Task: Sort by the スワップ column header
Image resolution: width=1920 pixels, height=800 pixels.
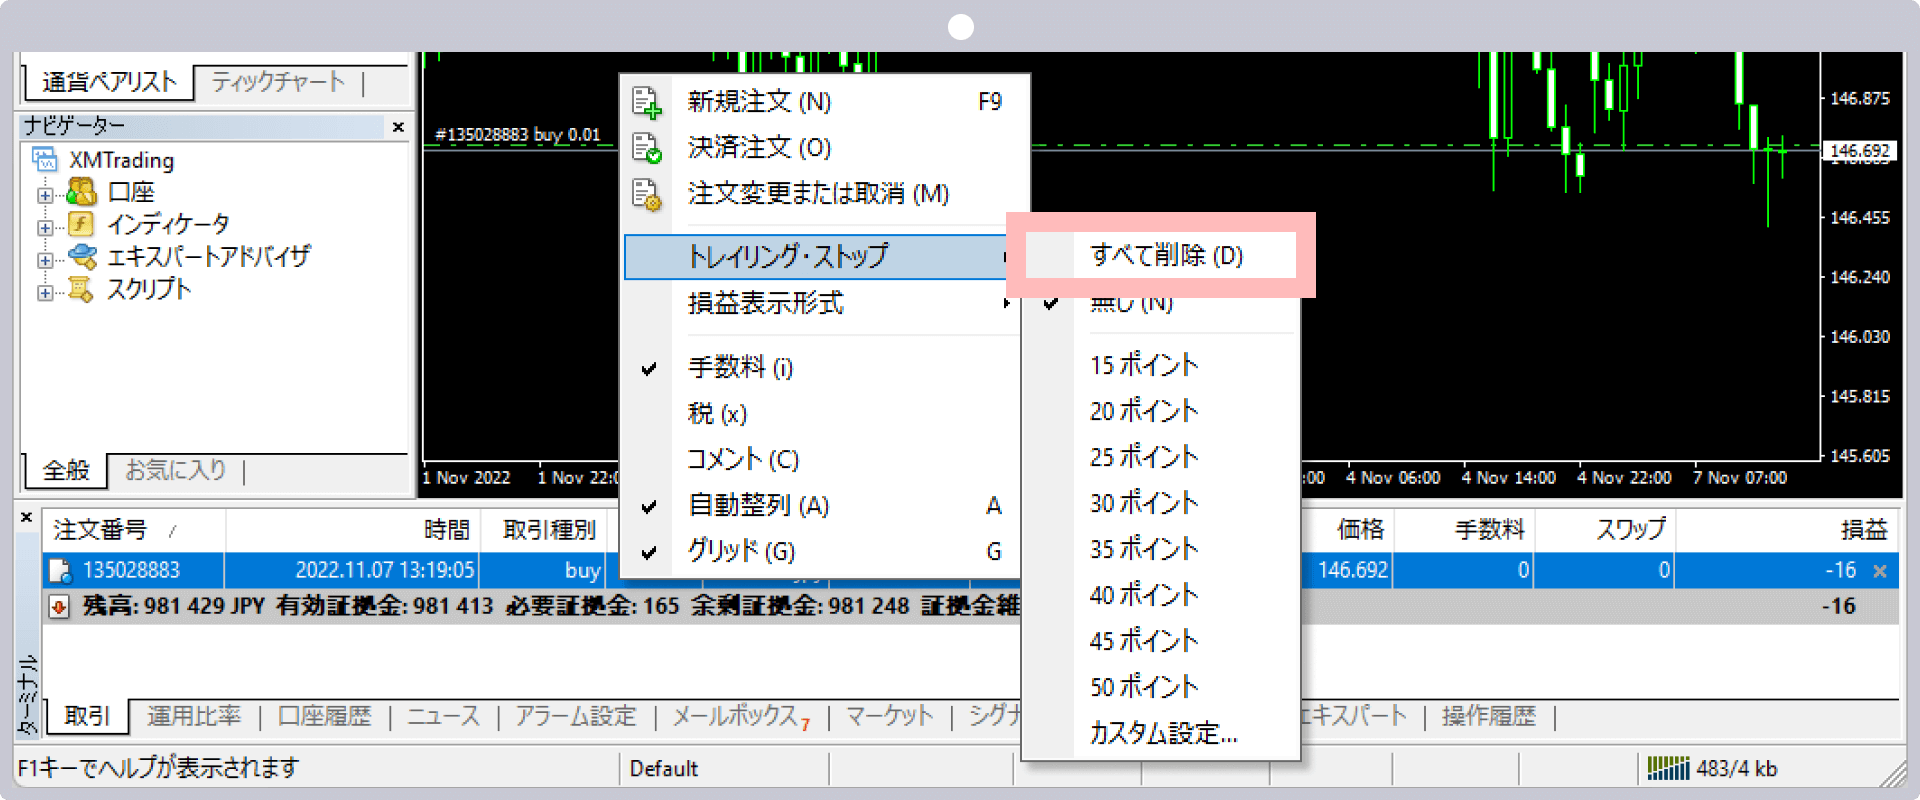Action: (1605, 530)
